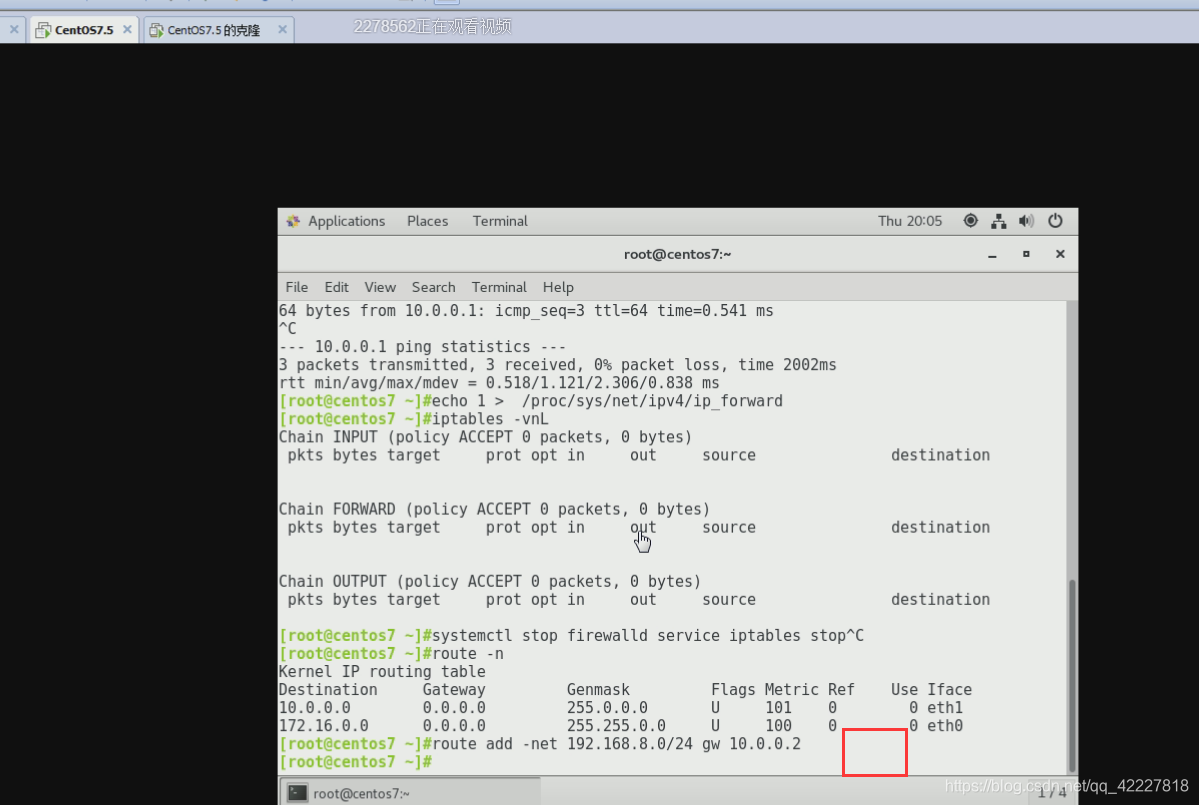Minimize the root@centos7 terminal window
Image resolution: width=1199 pixels, height=805 pixels.
pos(993,255)
